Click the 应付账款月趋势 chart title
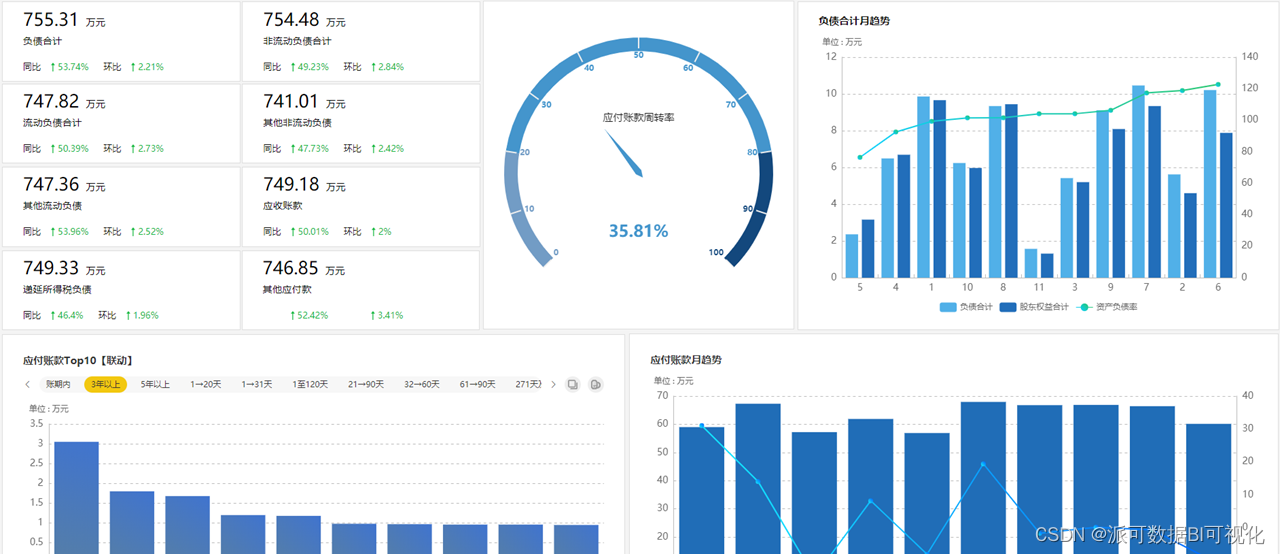Image resolution: width=1280 pixels, height=554 pixels. [x=686, y=359]
